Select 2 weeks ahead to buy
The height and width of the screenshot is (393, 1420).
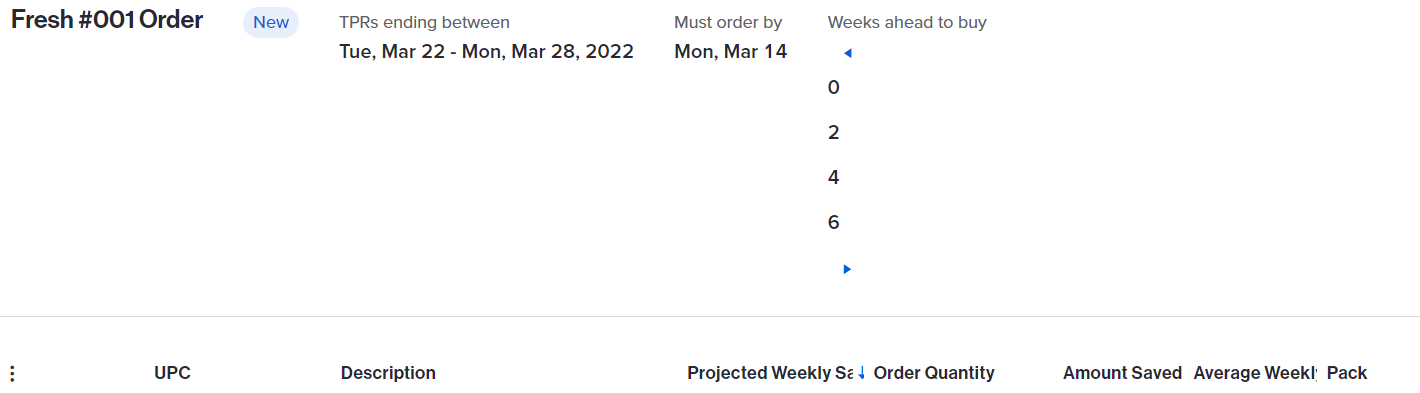(x=834, y=133)
